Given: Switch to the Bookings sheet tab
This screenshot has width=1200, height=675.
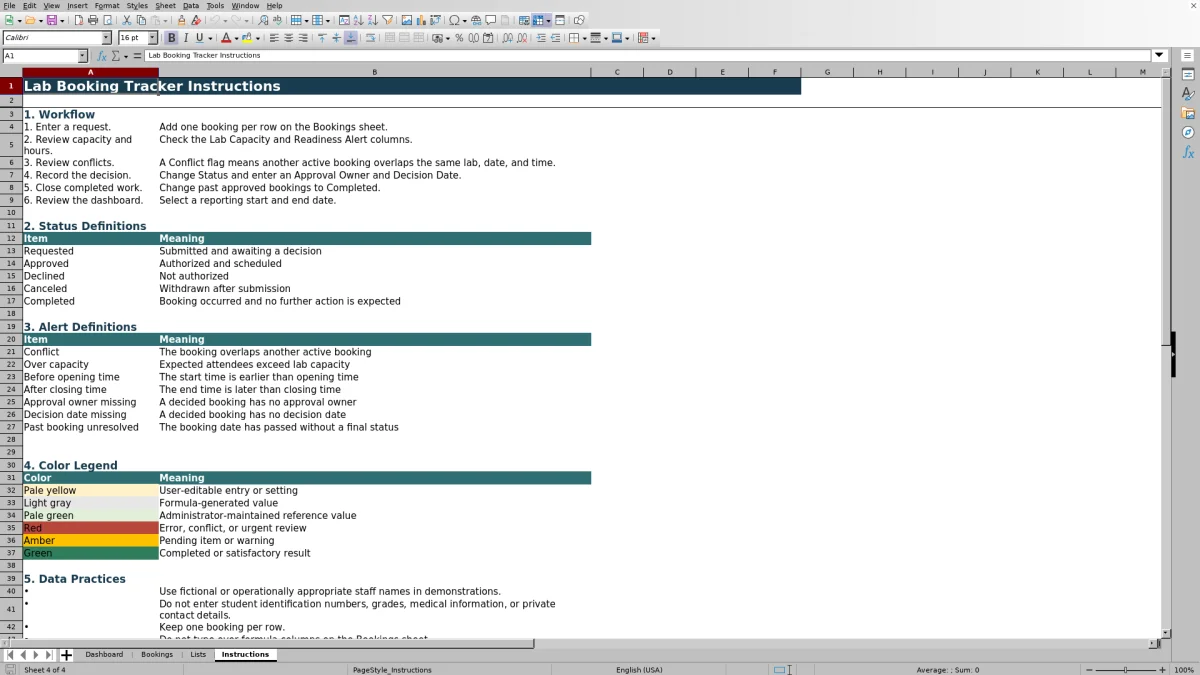Looking at the screenshot, I should [157, 655].
